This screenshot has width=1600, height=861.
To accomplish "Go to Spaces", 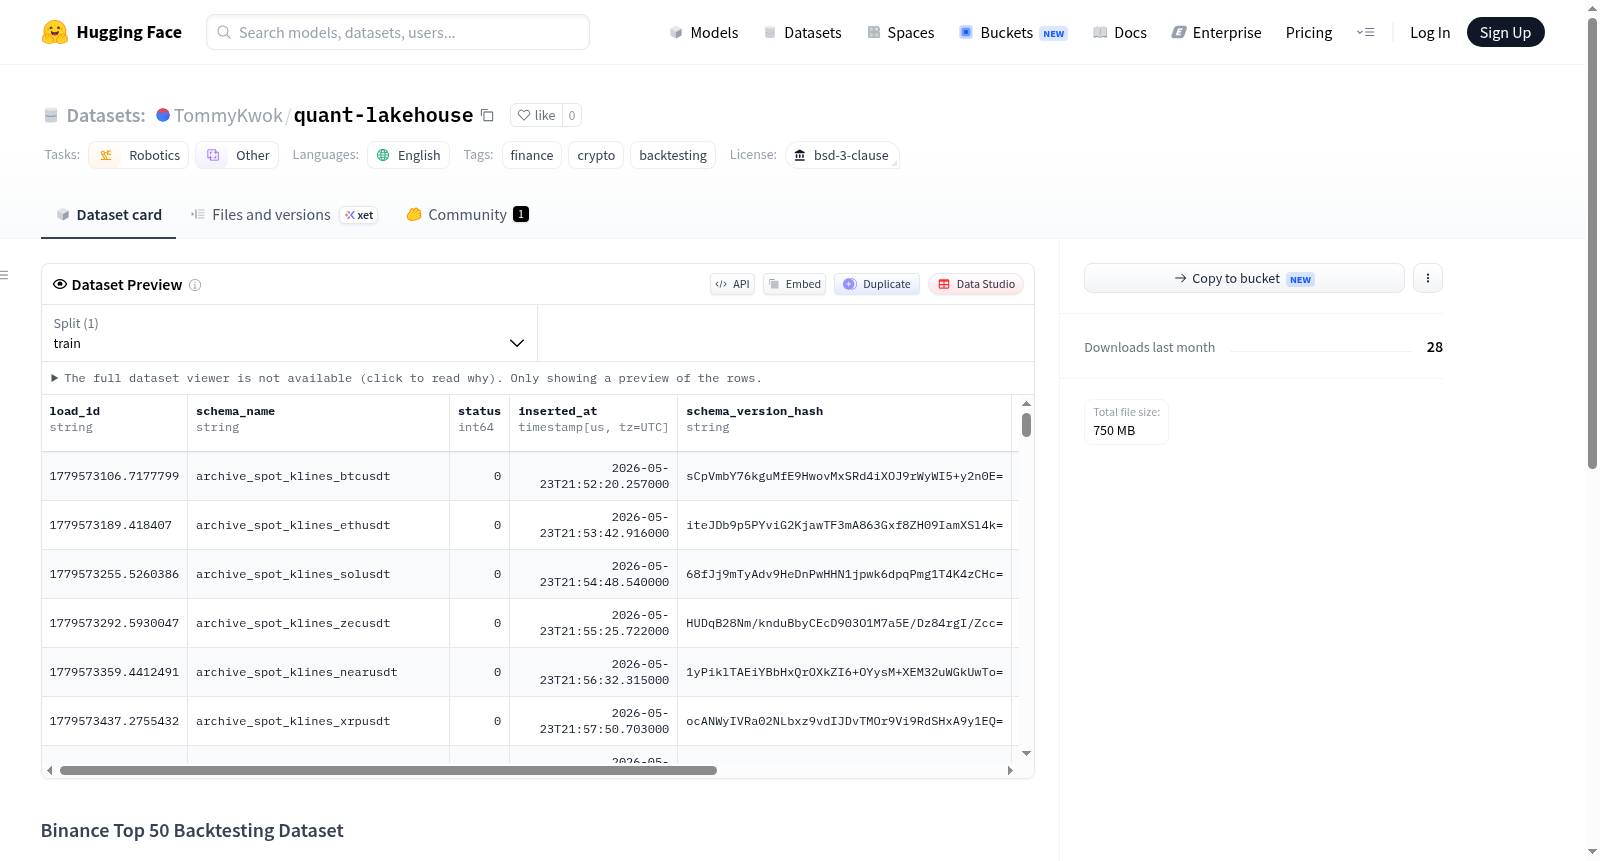I will [900, 32].
